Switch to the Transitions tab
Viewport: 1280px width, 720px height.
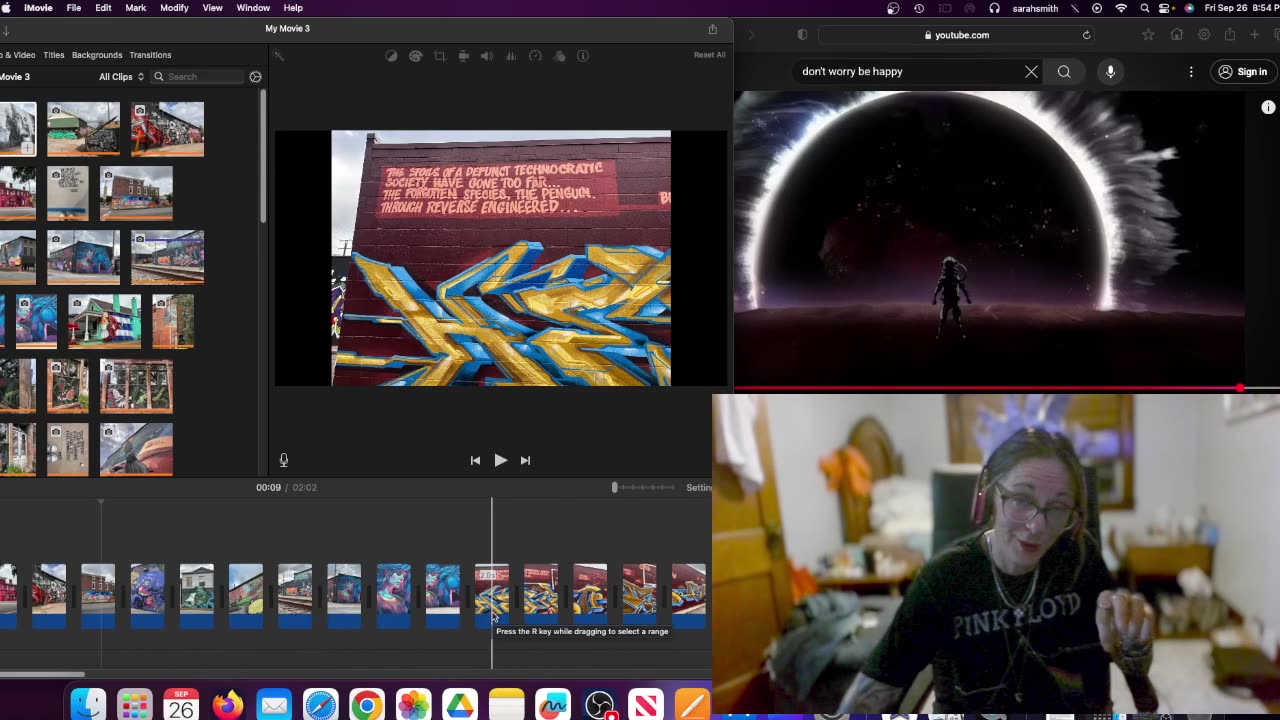point(150,55)
